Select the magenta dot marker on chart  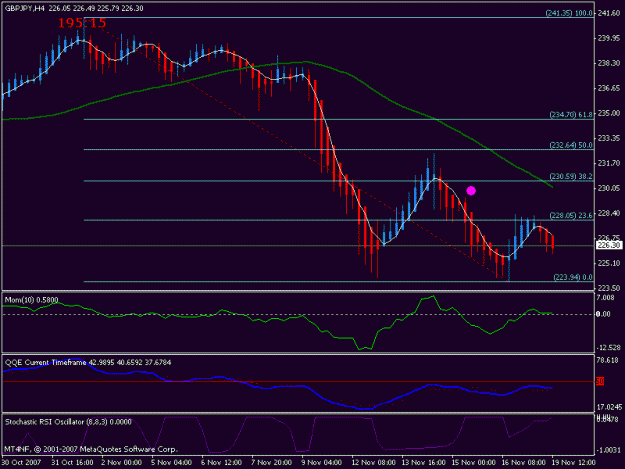click(471, 191)
